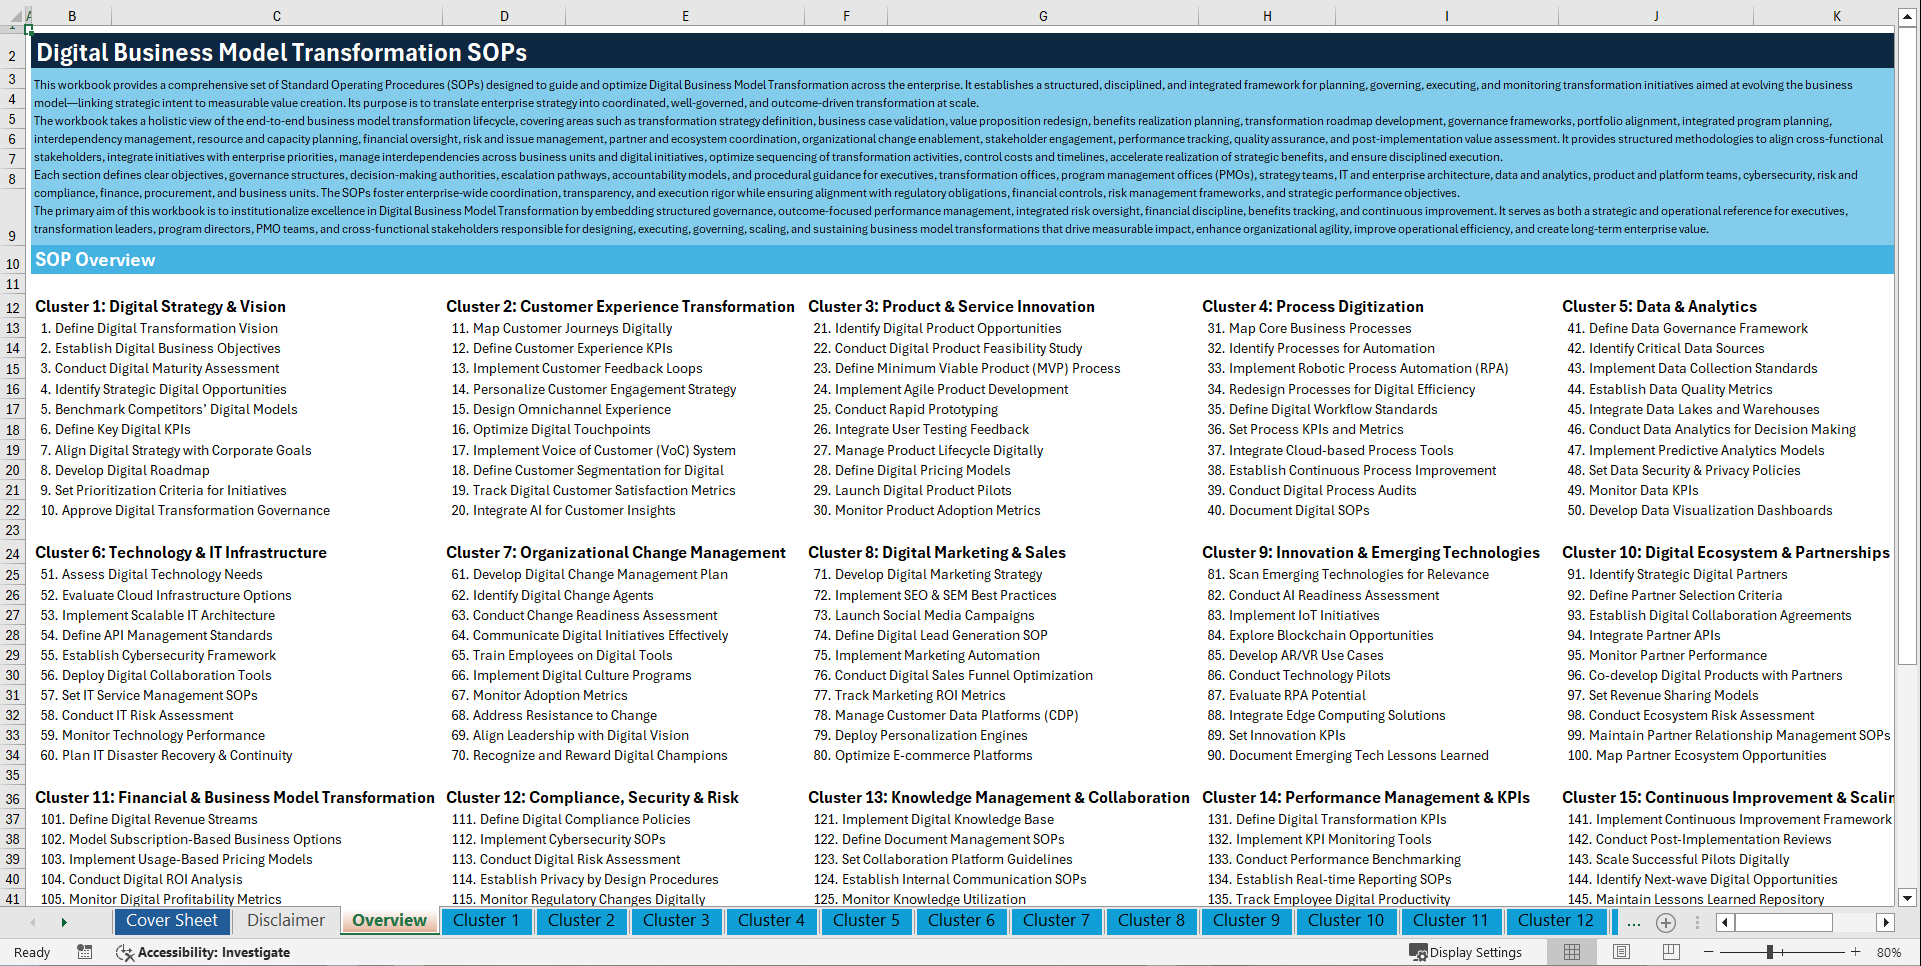Jump to last sheet using navigation arrow
The image size is (1921, 966).
[64, 922]
